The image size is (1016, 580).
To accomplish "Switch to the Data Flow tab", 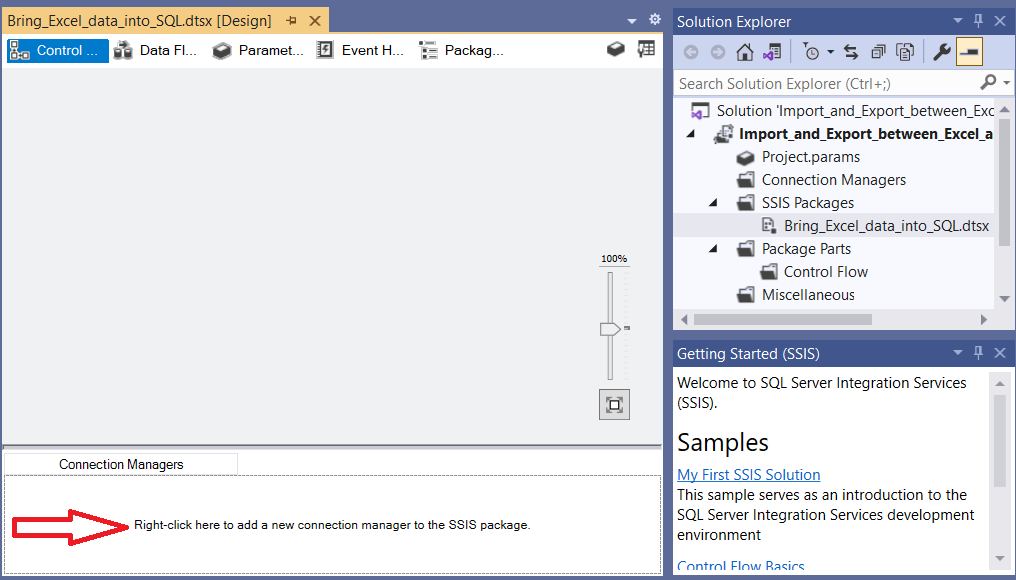I will point(156,50).
